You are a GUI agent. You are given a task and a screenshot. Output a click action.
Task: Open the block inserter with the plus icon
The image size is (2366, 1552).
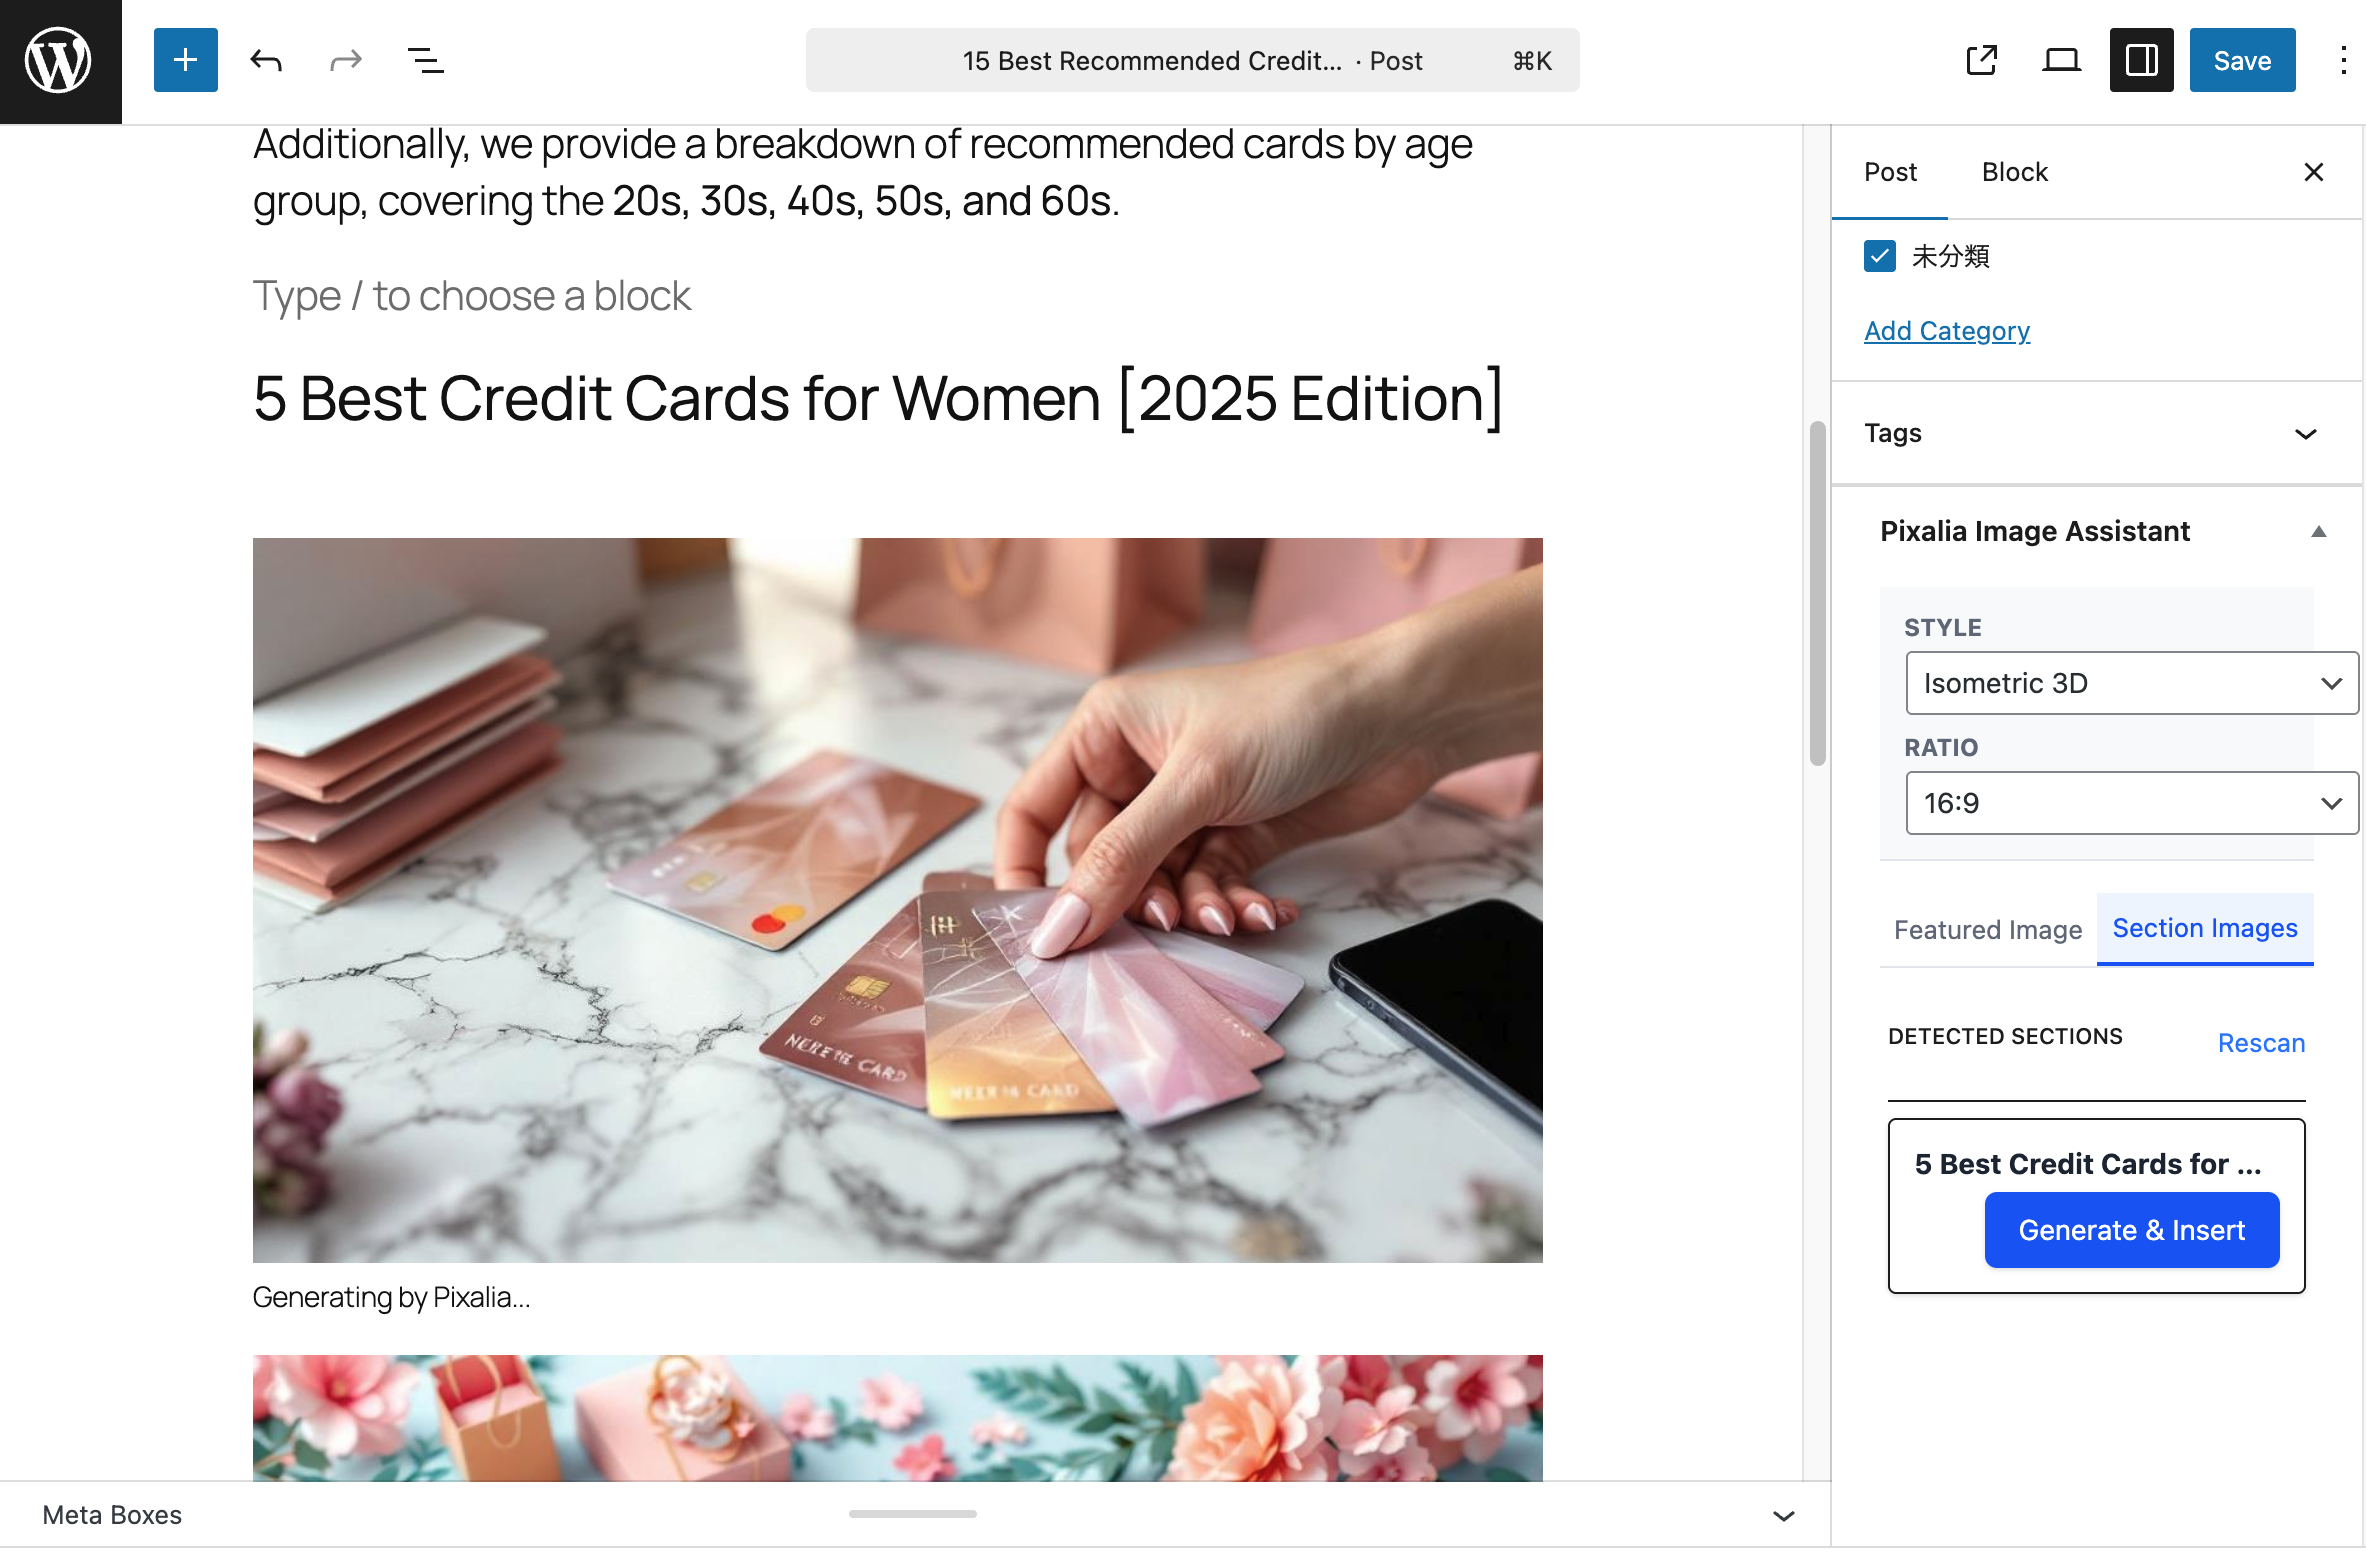coord(184,60)
